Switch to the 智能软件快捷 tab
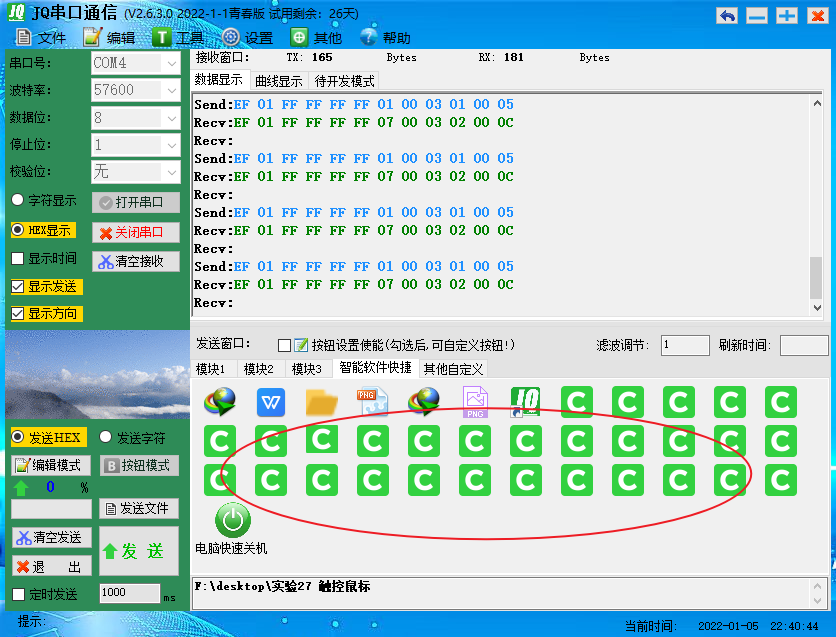The image size is (836, 637). 375,367
